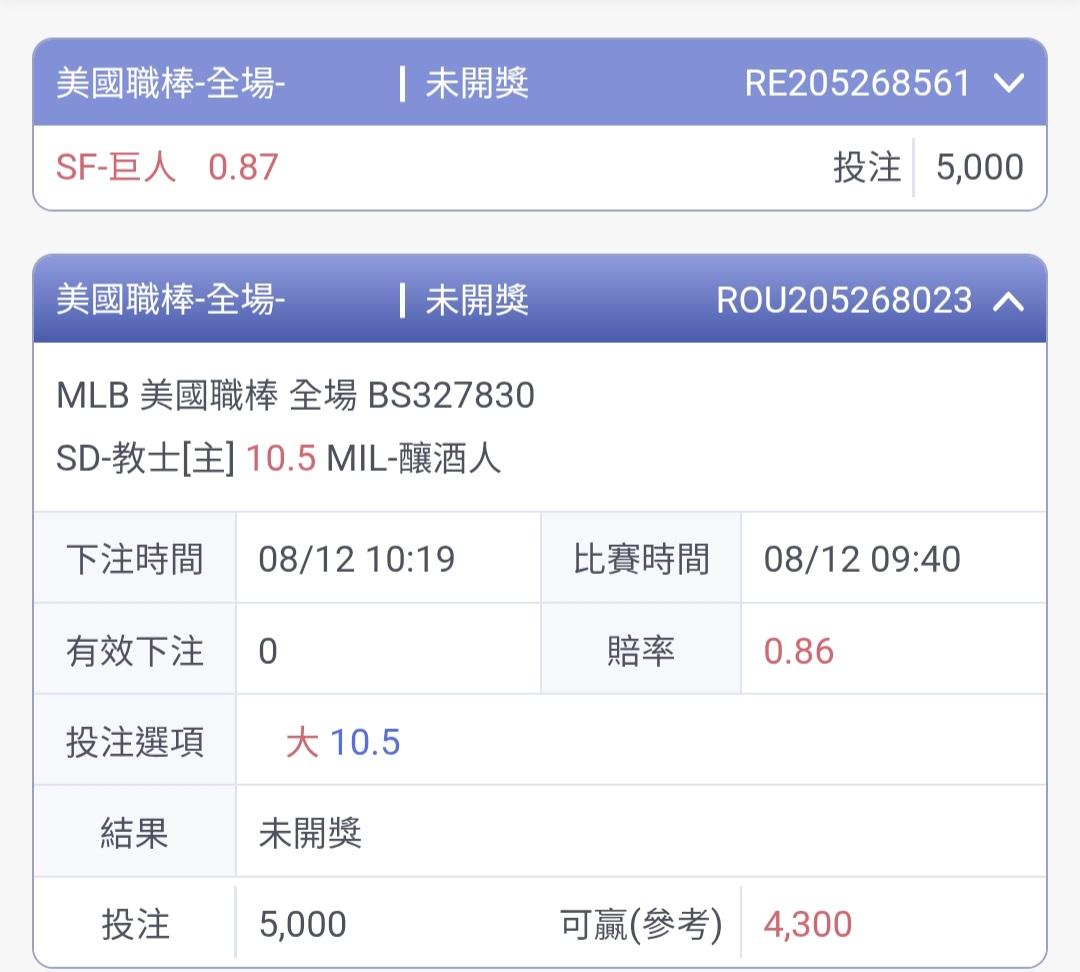Collapse bet slip ROU205268023 chevron
This screenshot has width=1080, height=972.
point(1009,301)
